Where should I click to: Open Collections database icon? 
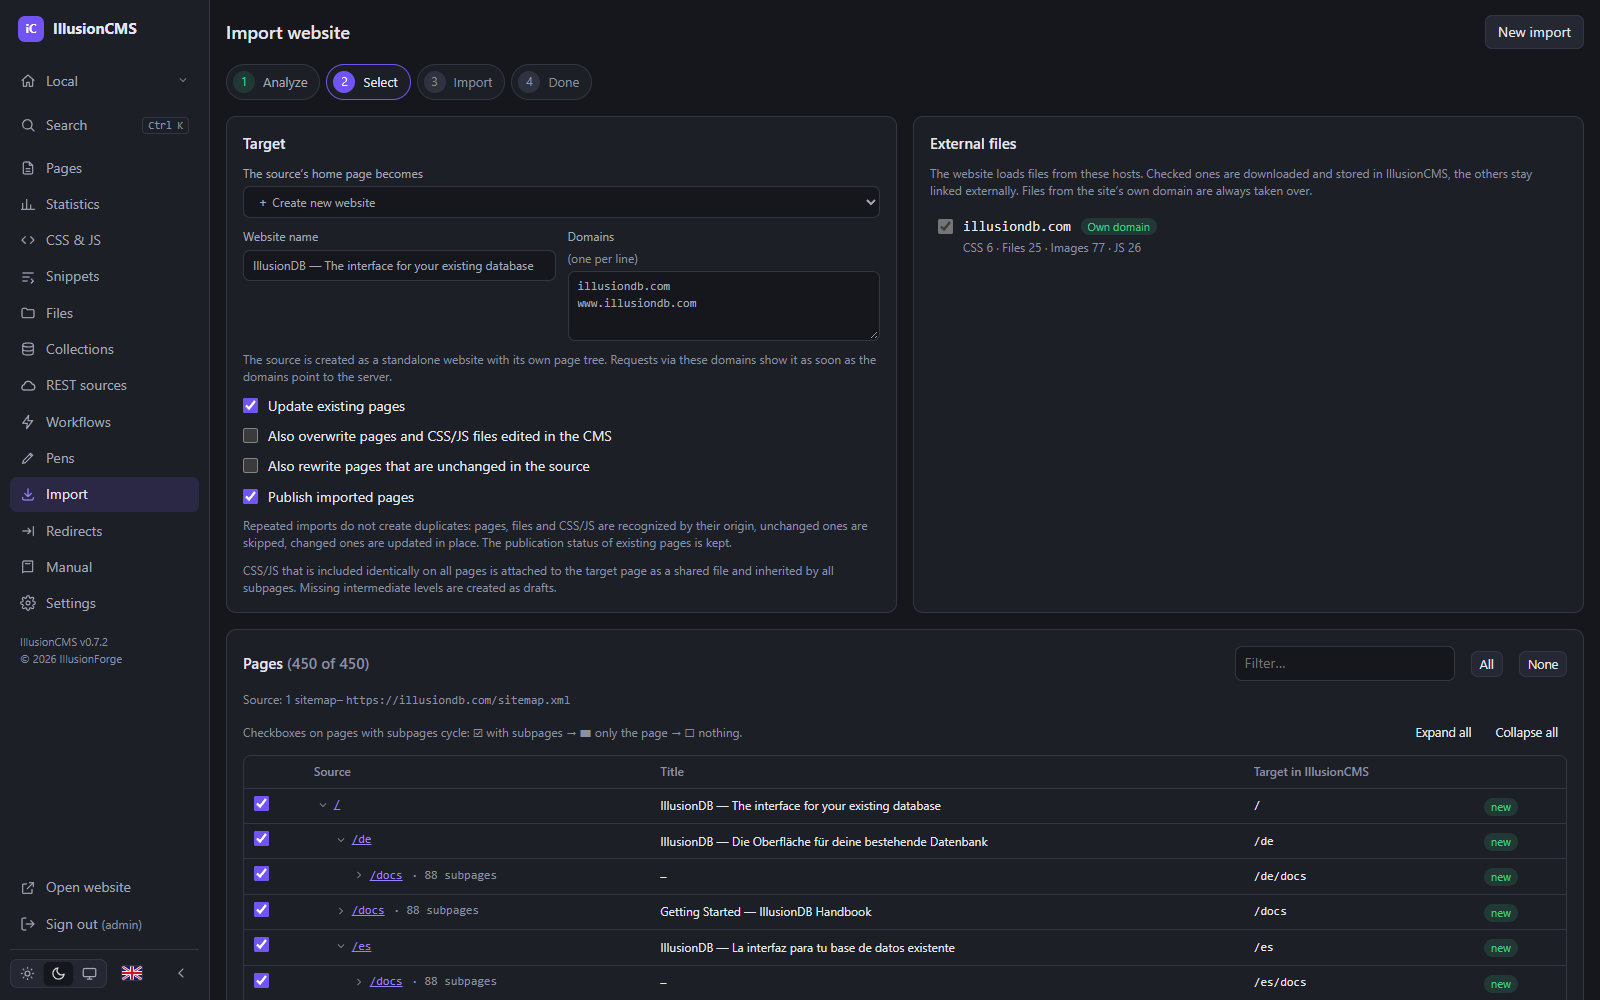(28, 349)
